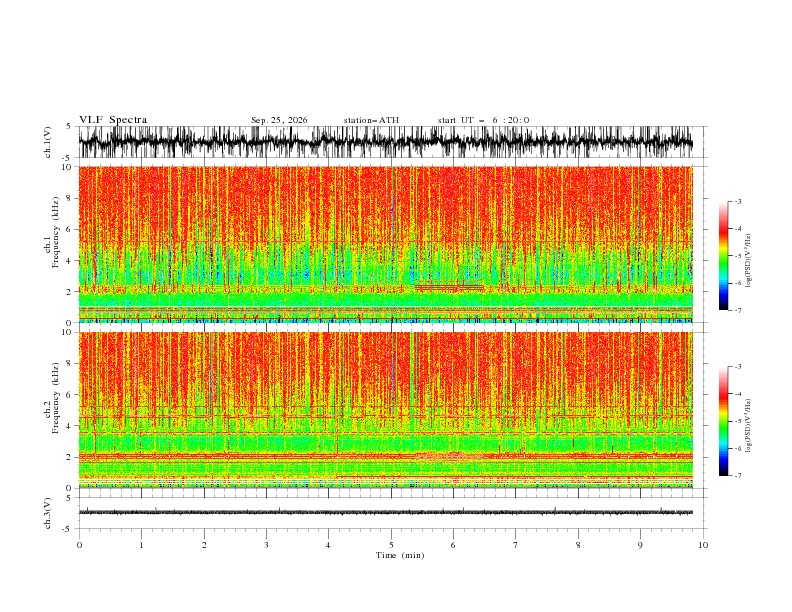Screen dimensions: 792x612
Task: Click the ch.2 color scale bar
Action: pyautogui.click(x=723, y=421)
